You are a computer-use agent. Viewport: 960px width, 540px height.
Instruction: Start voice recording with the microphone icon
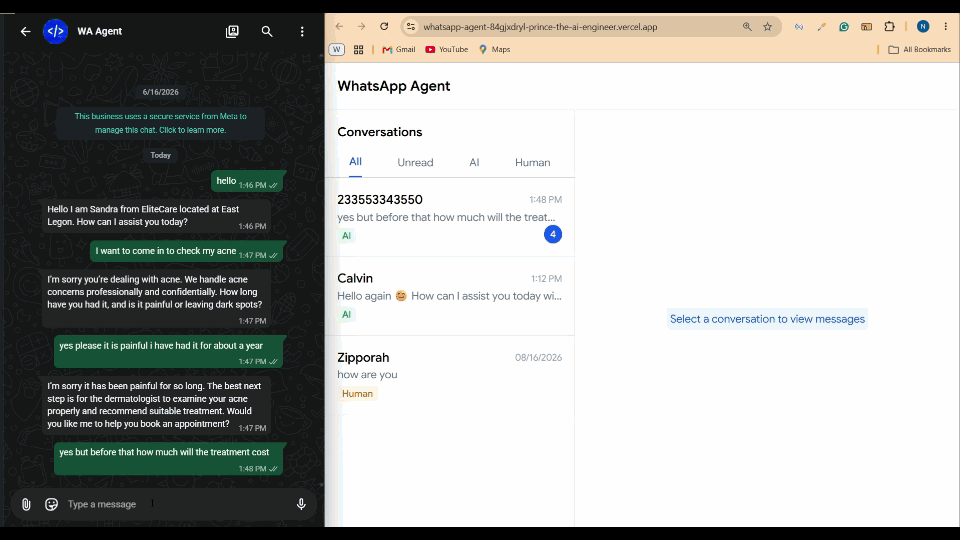[x=301, y=504]
